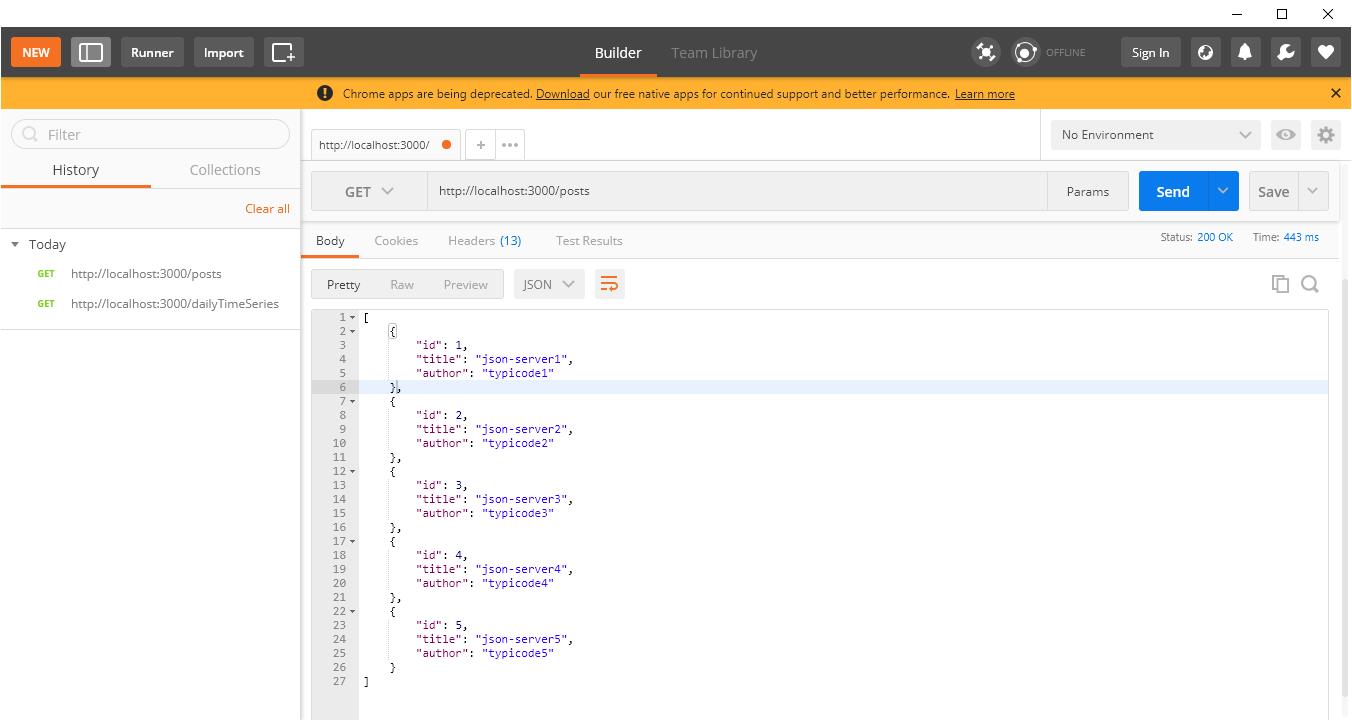
Task: Open the No Environment dropdown
Action: 1156,135
